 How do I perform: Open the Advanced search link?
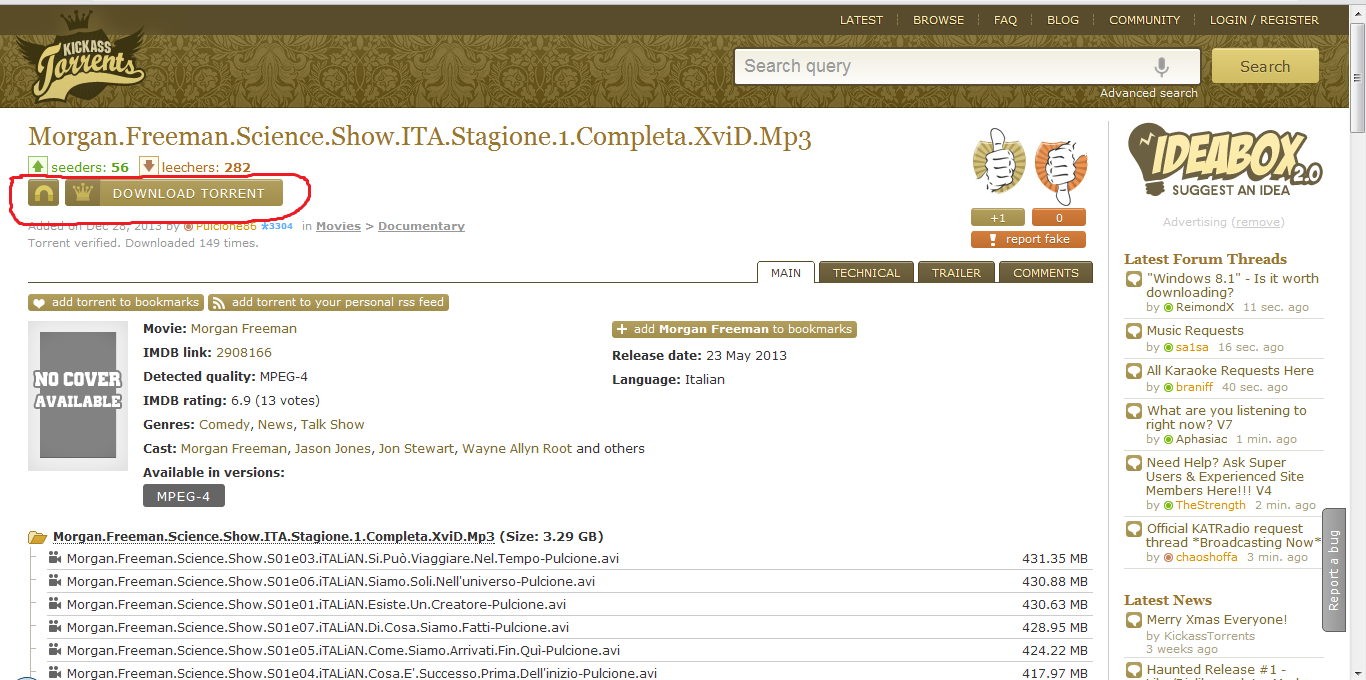1148,93
